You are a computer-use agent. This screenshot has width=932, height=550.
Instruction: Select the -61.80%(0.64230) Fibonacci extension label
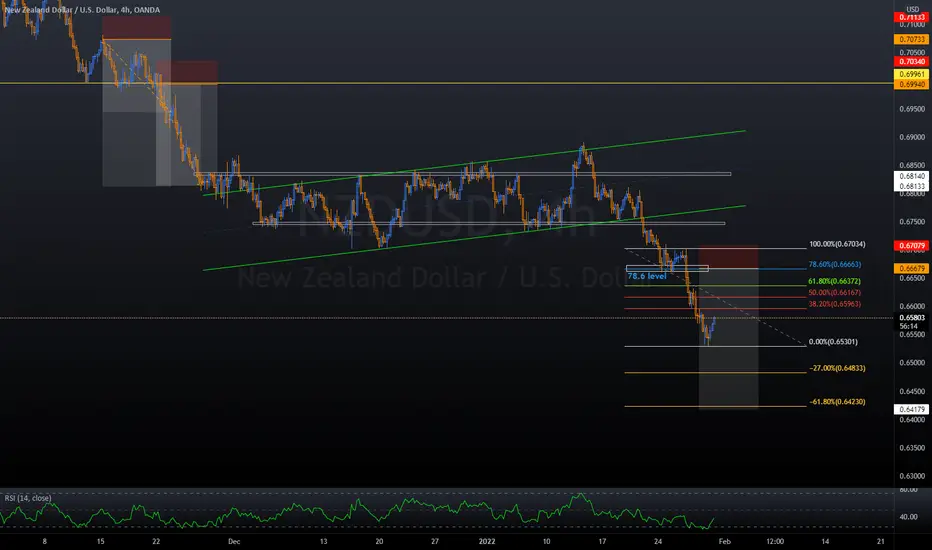(837, 402)
